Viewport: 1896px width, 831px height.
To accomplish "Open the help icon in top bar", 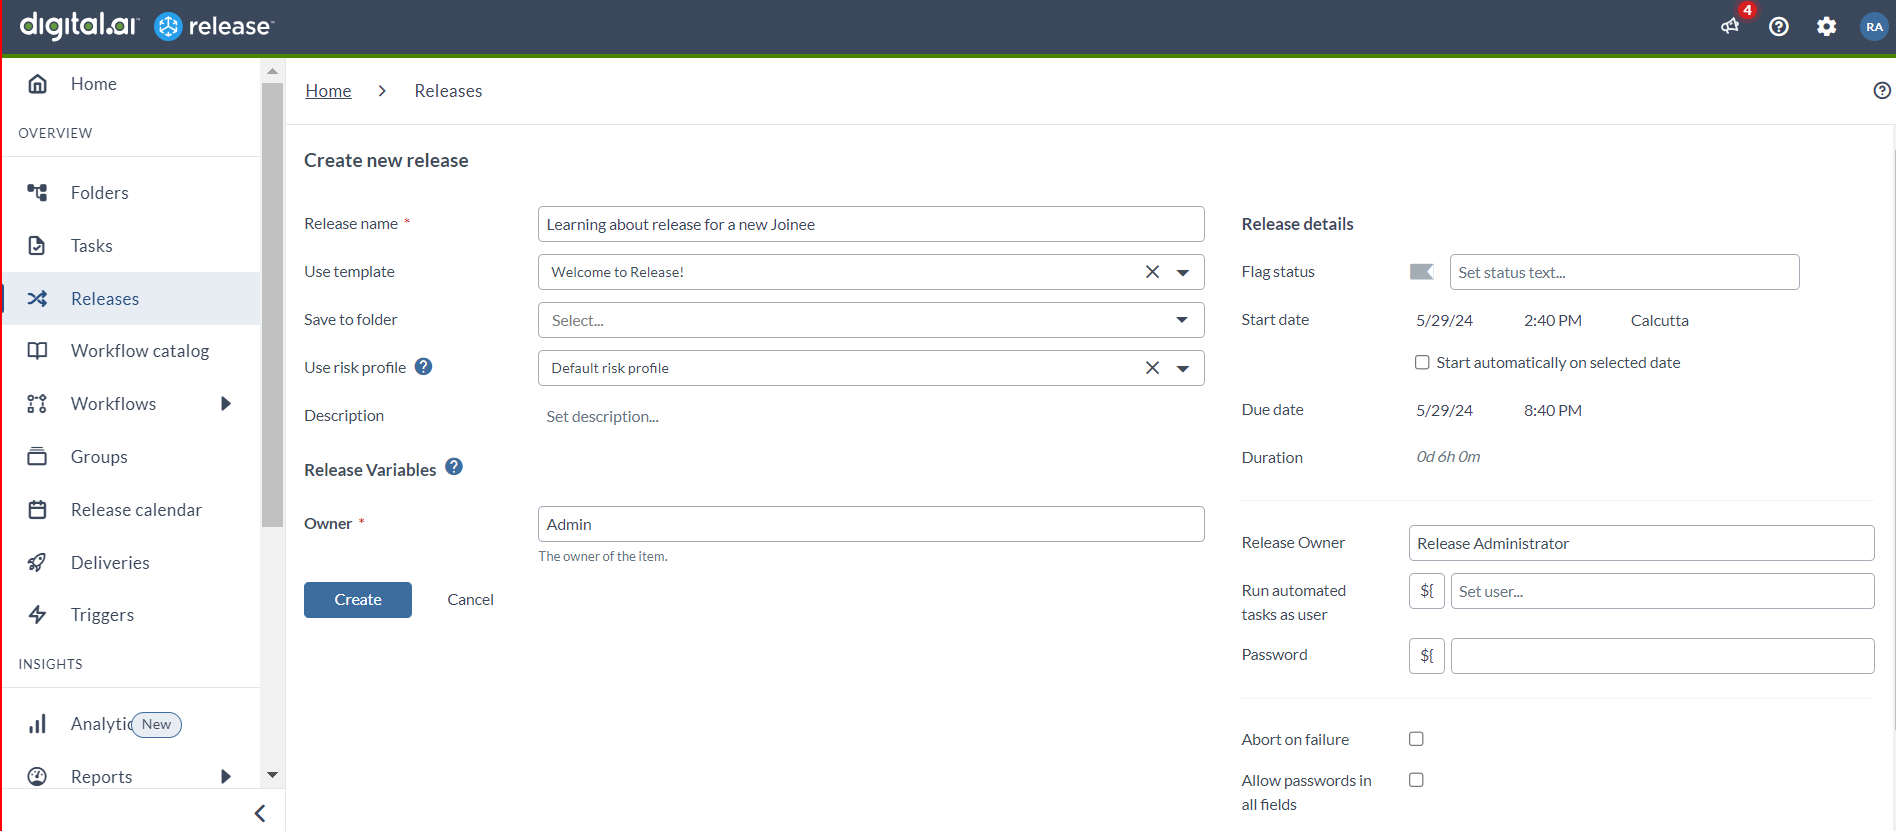I will (x=1779, y=27).
